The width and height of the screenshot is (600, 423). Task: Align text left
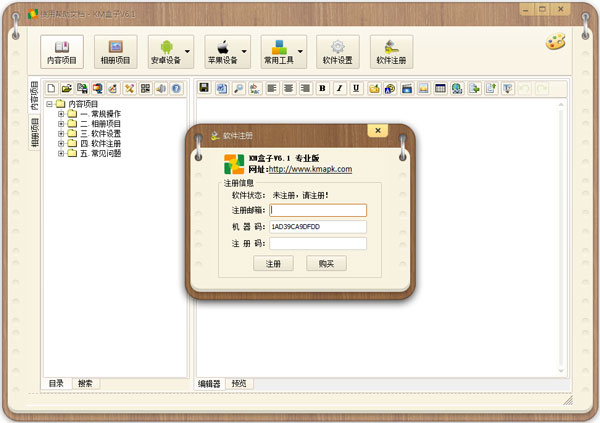pos(272,88)
